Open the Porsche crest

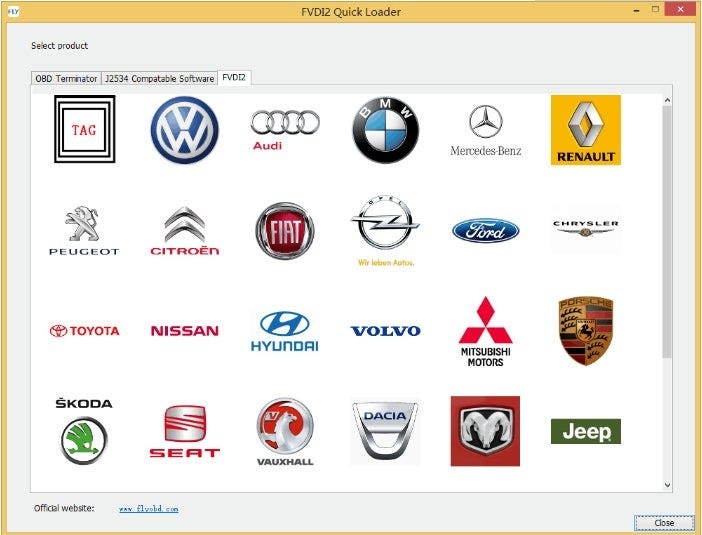586,331
